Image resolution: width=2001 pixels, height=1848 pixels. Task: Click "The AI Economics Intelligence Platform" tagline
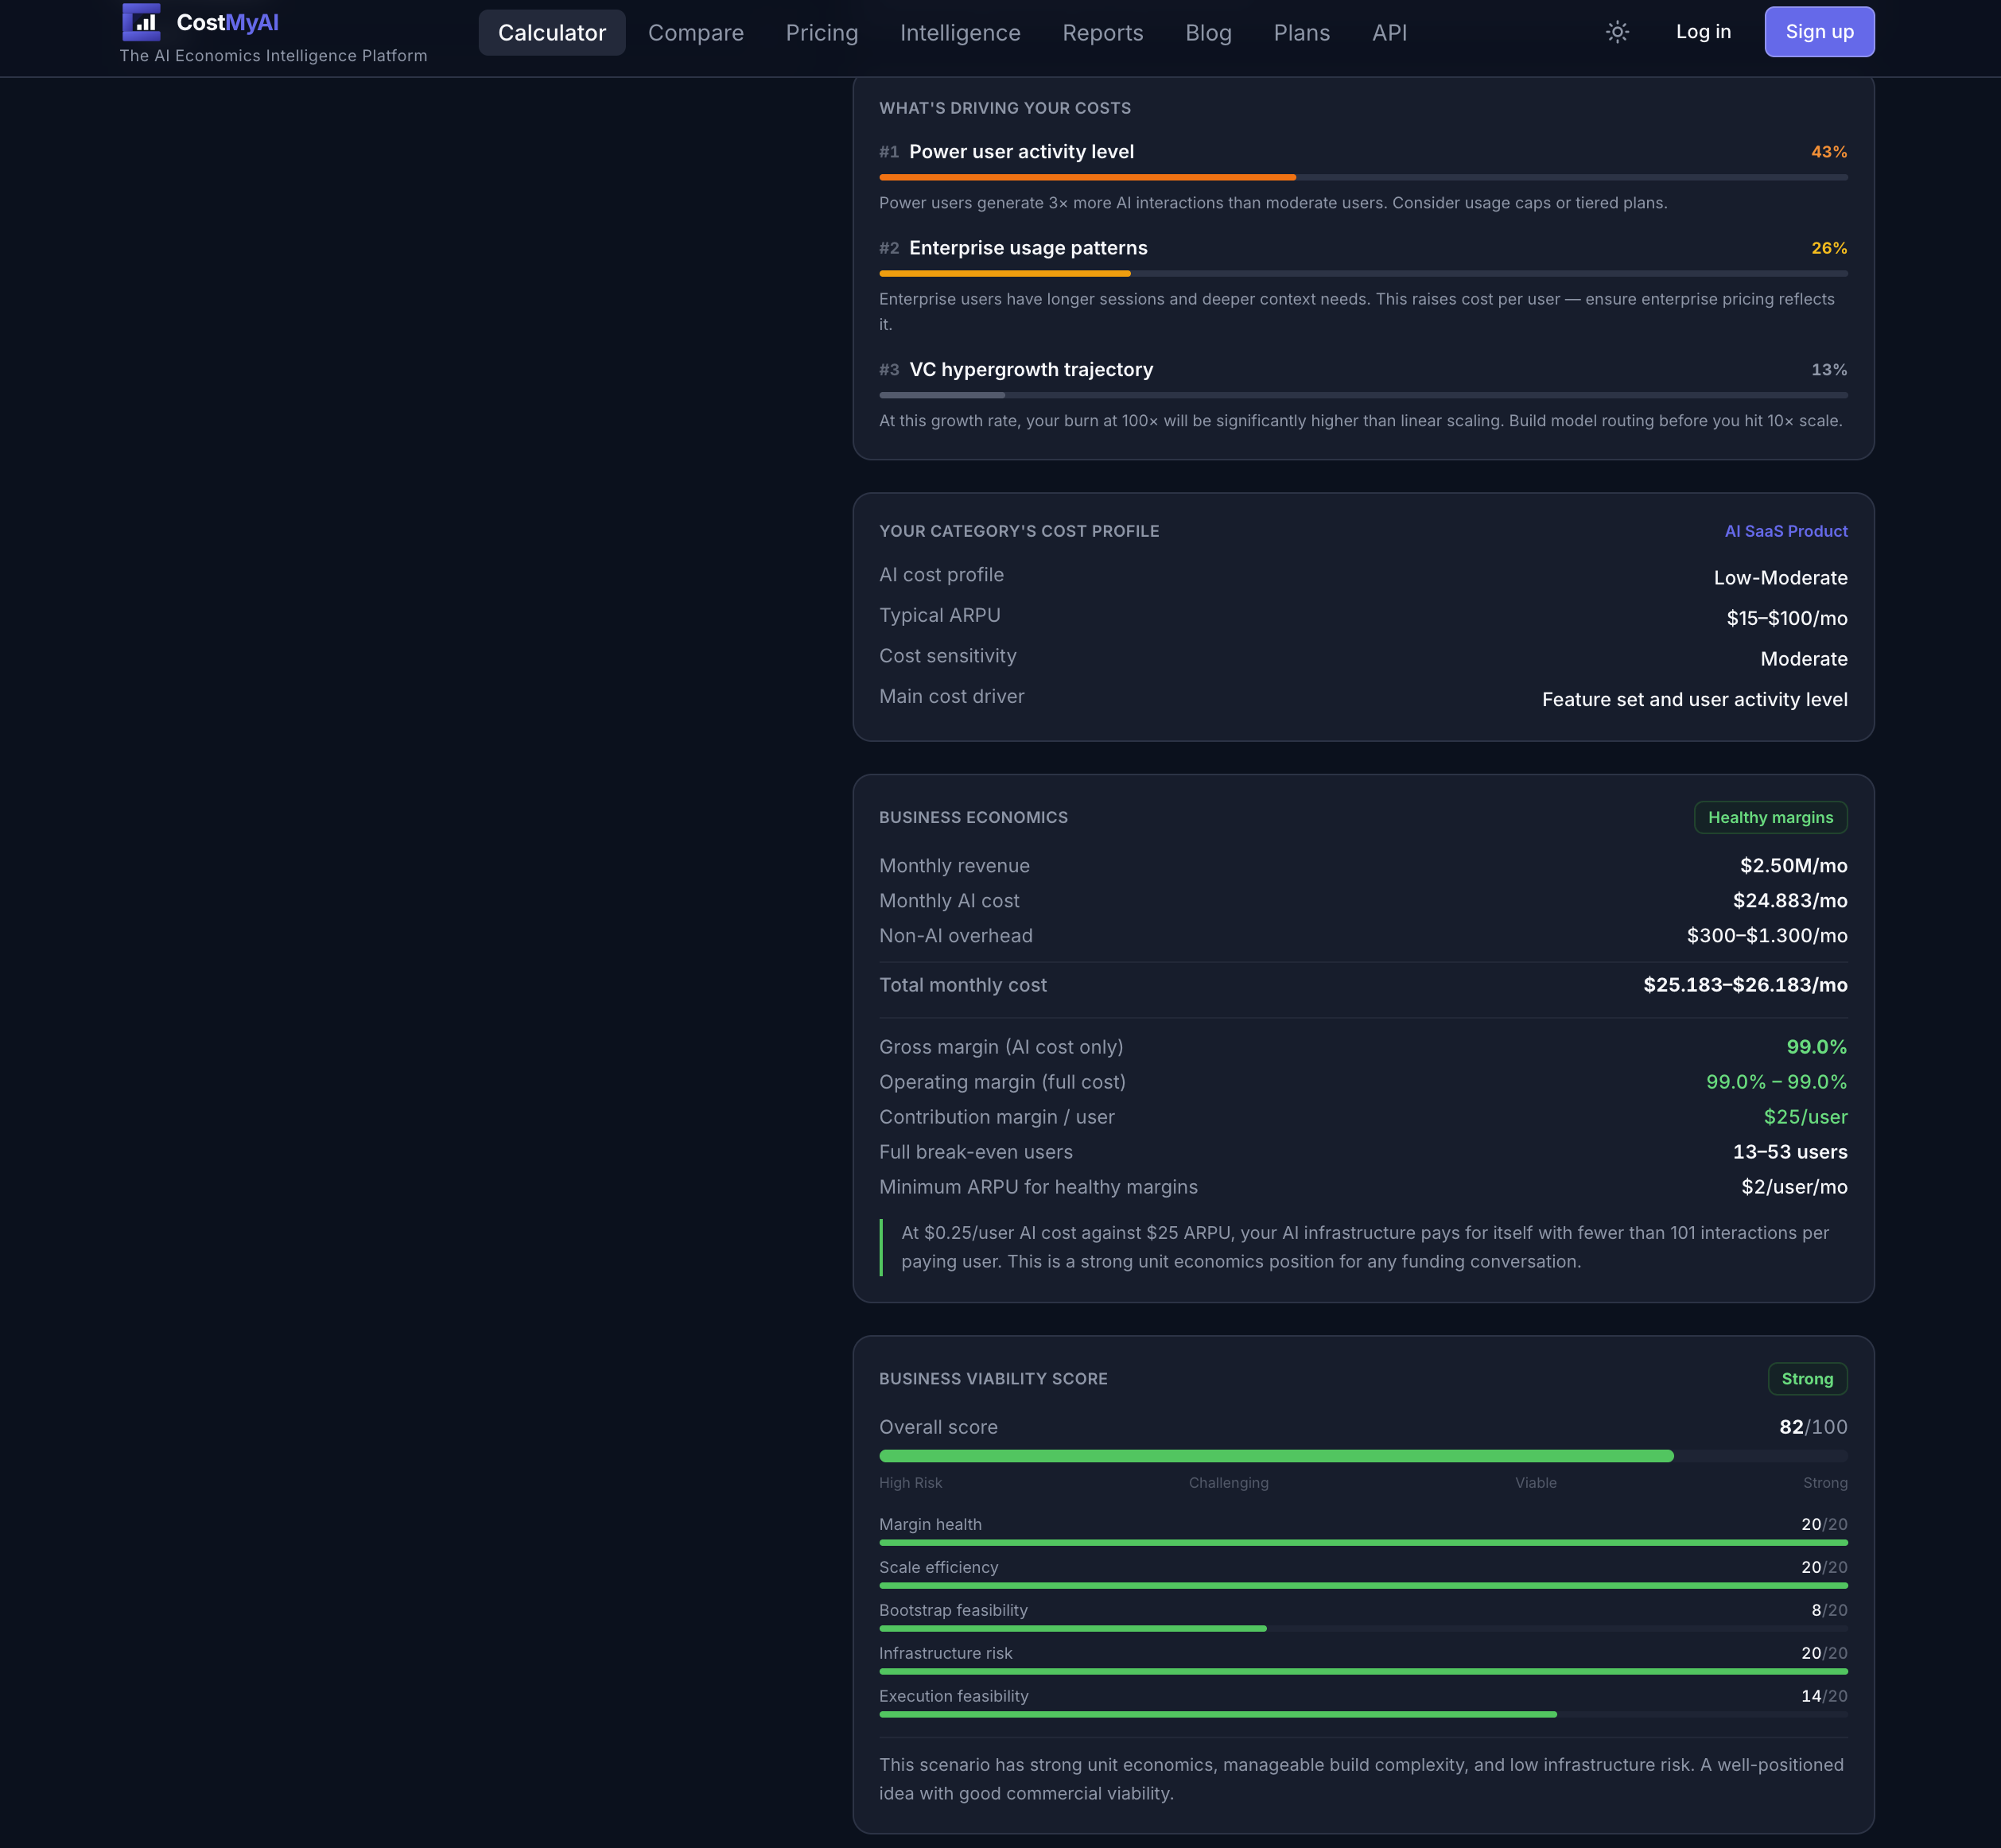(273, 56)
